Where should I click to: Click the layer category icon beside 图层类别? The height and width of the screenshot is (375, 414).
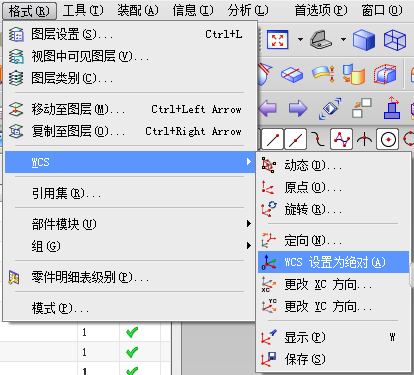(x=16, y=78)
